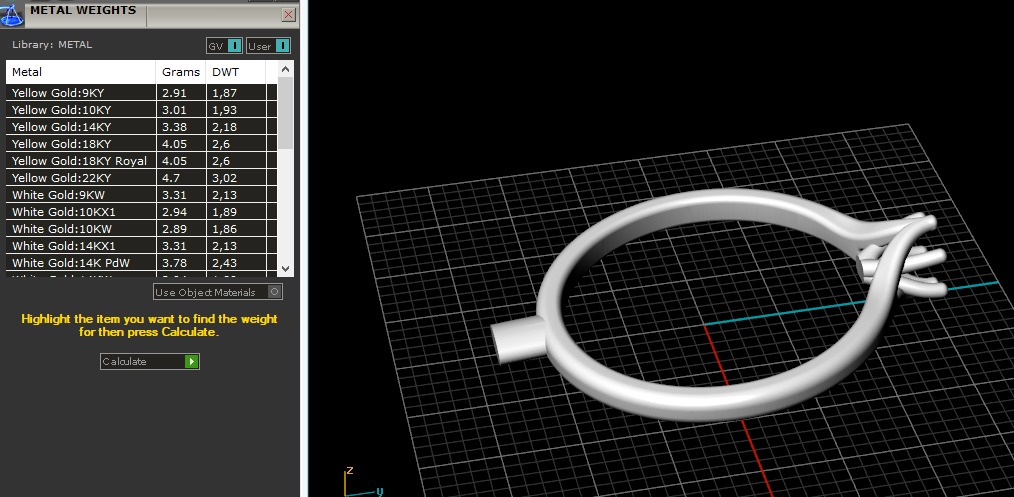The height and width of the screenshot is (497, 1014).
Task: Click the Library: METAL label
Action: (x=52, y=45)
